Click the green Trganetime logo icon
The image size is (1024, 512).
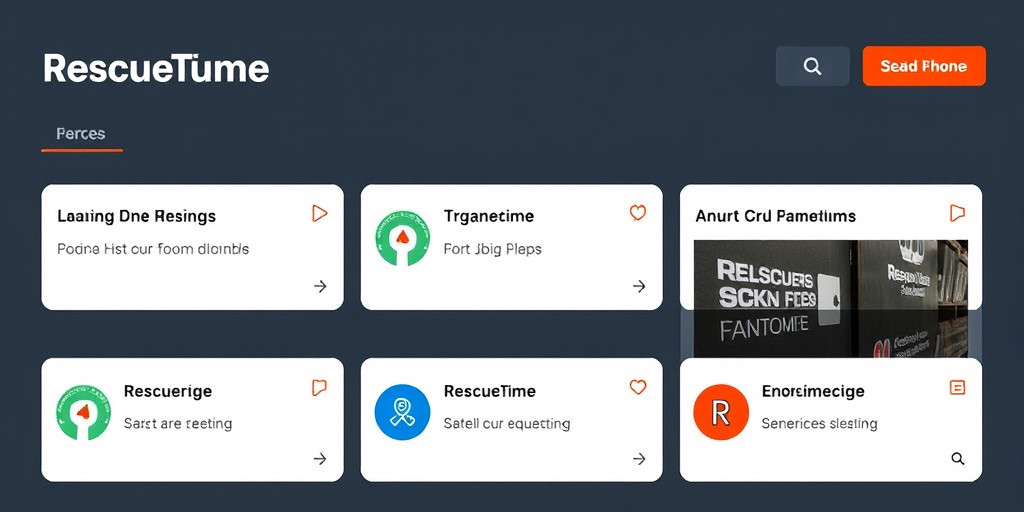[401, 238]
